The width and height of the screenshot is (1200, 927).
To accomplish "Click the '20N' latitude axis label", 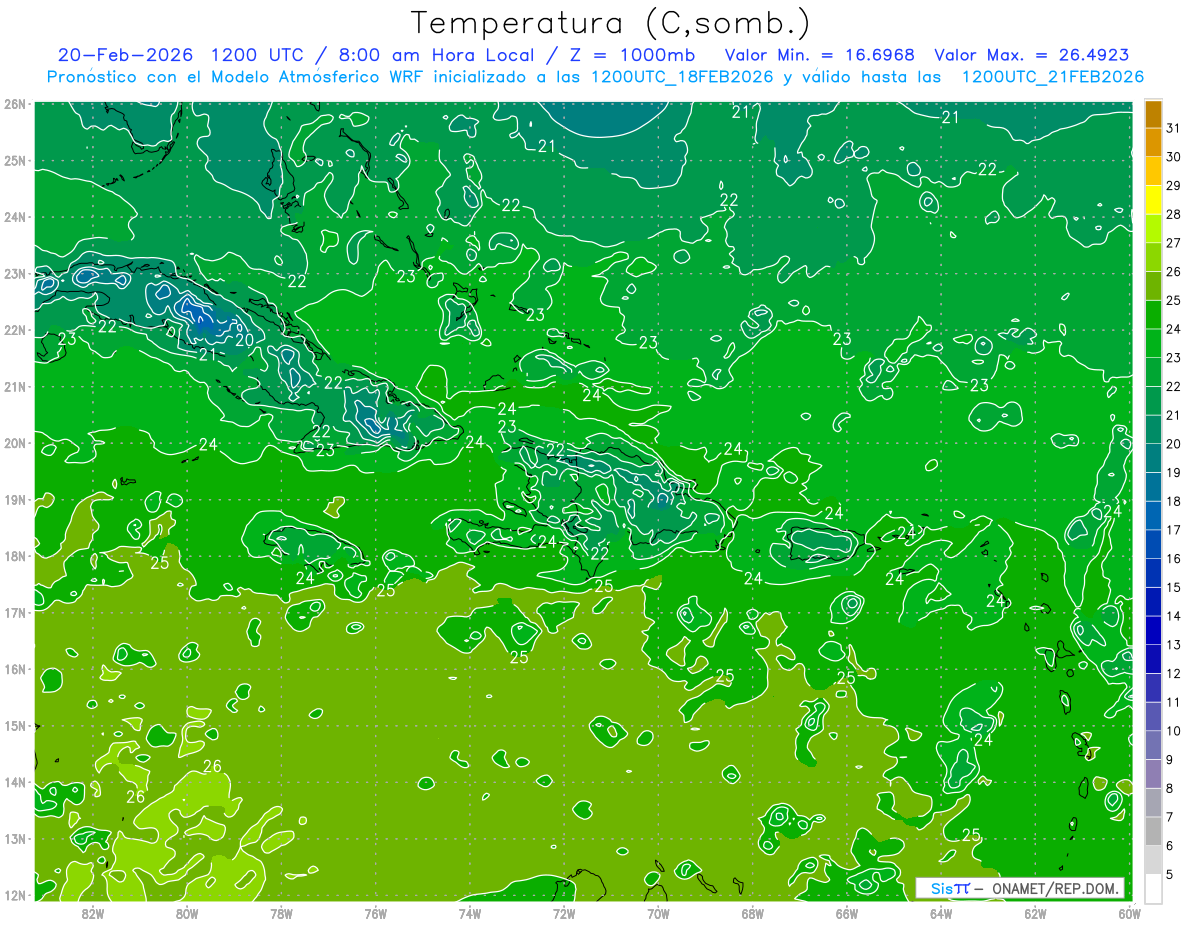I will pos(14,443).
